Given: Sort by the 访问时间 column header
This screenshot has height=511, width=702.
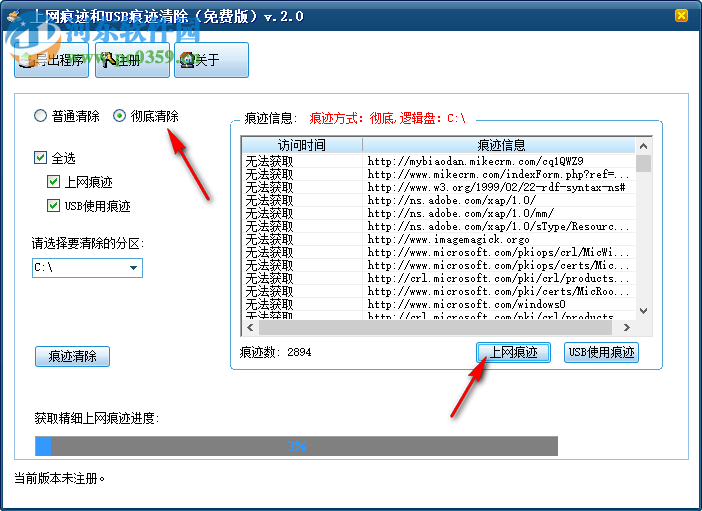Looking at the screenshot, I should coord(302,145).
